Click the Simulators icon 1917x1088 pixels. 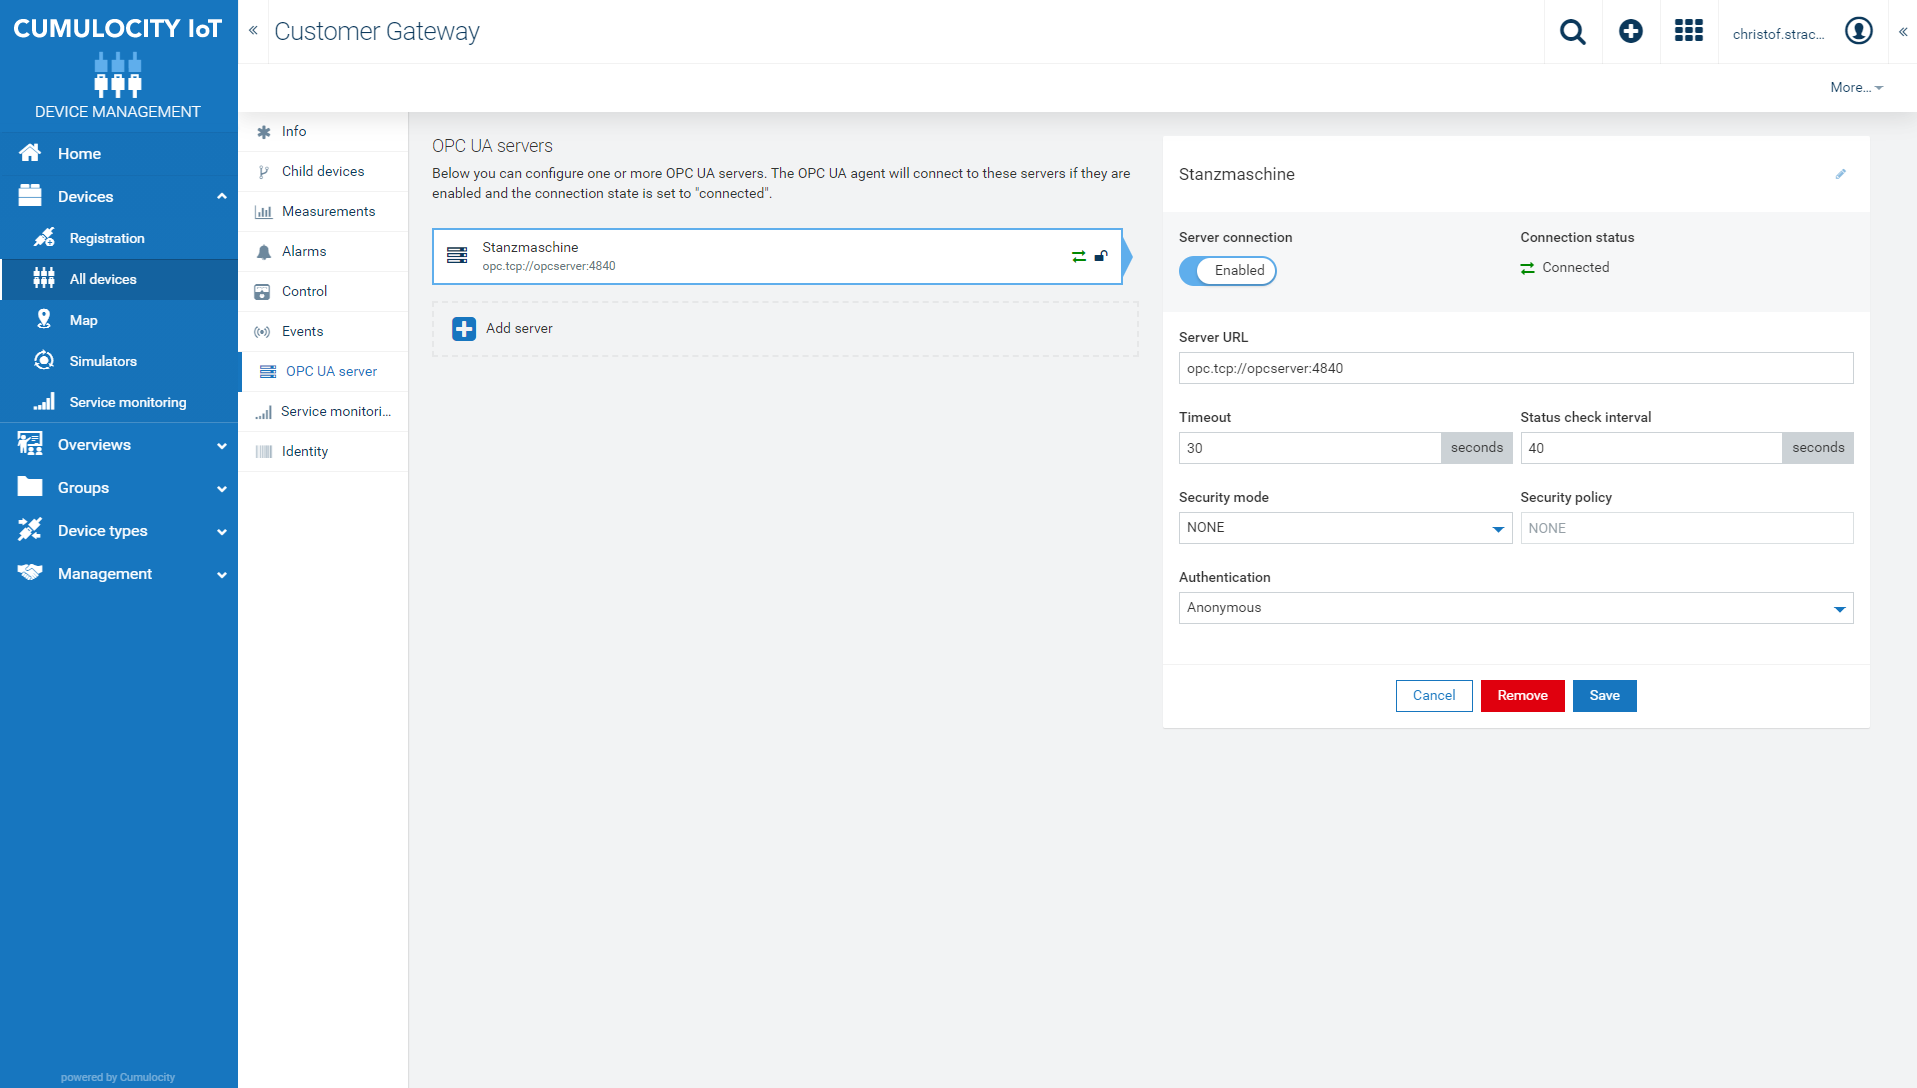44,361
